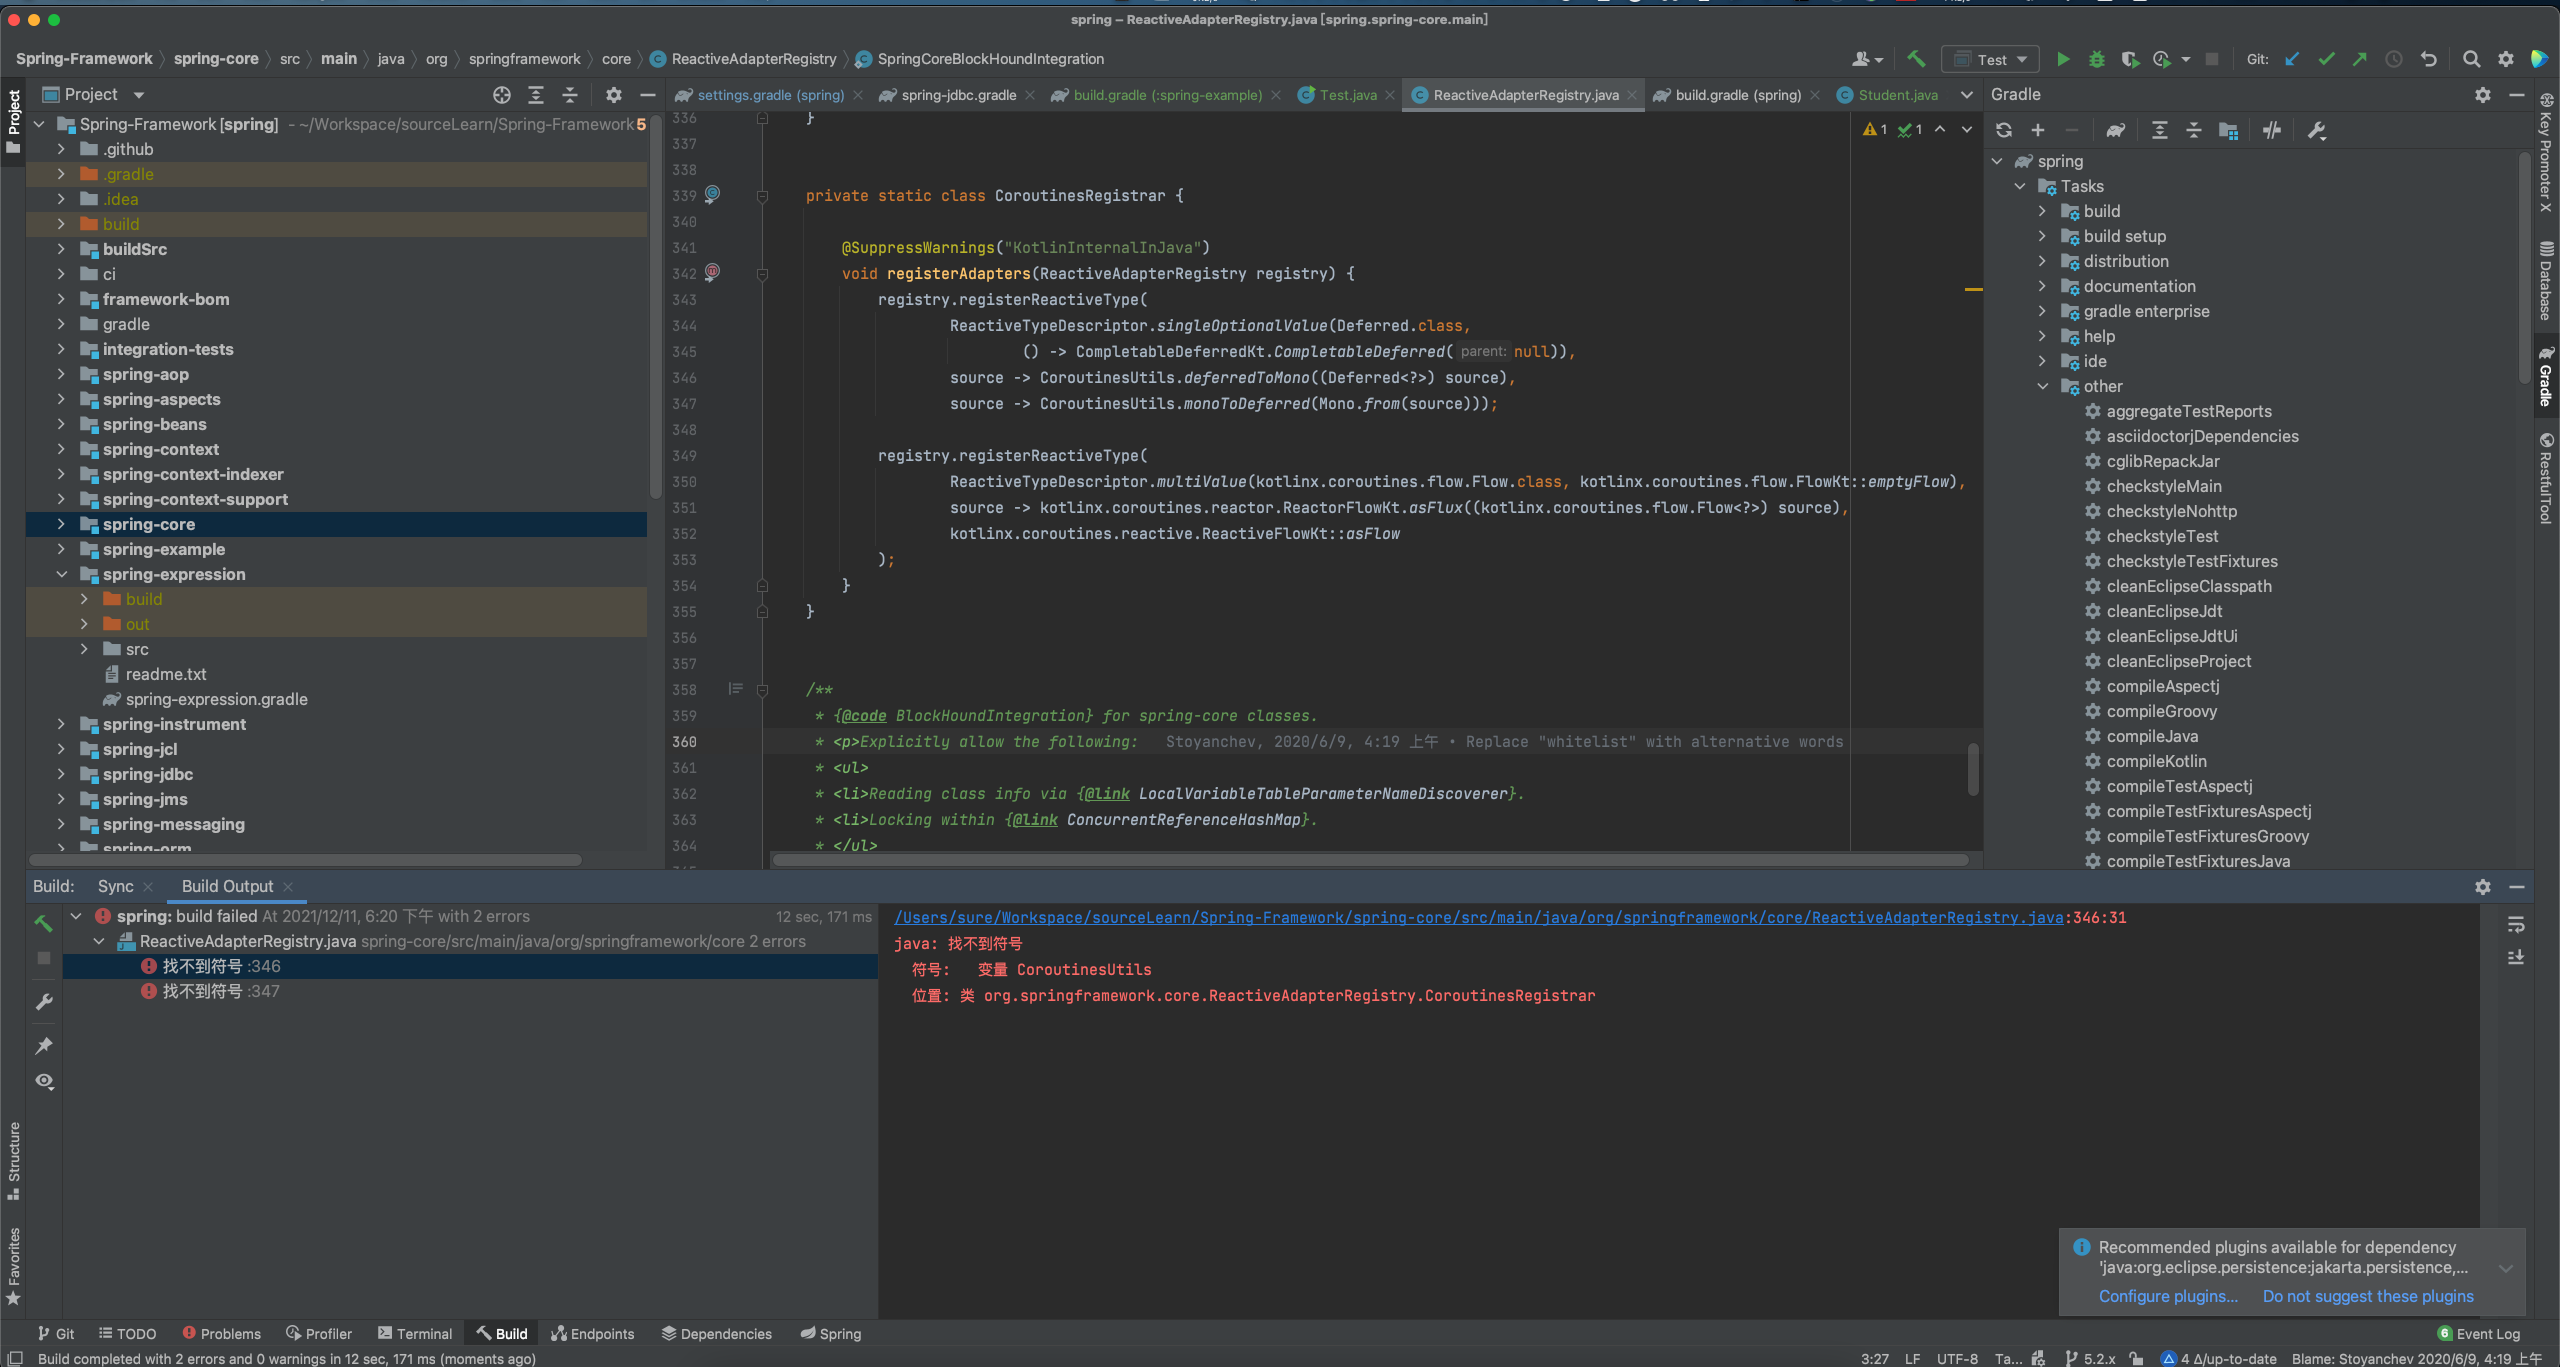Click the Git commit checkmark icon
The image size is (2560, 1367).
click(2327, 59)
